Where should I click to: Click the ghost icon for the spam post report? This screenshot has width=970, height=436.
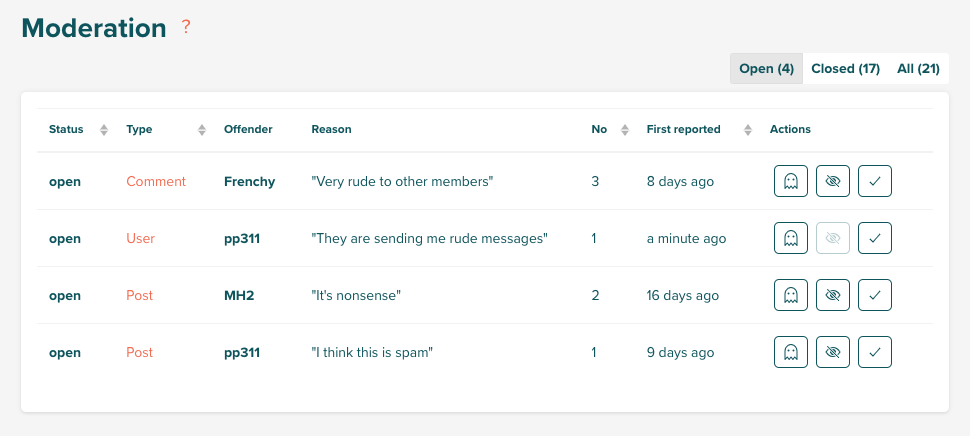791,352
